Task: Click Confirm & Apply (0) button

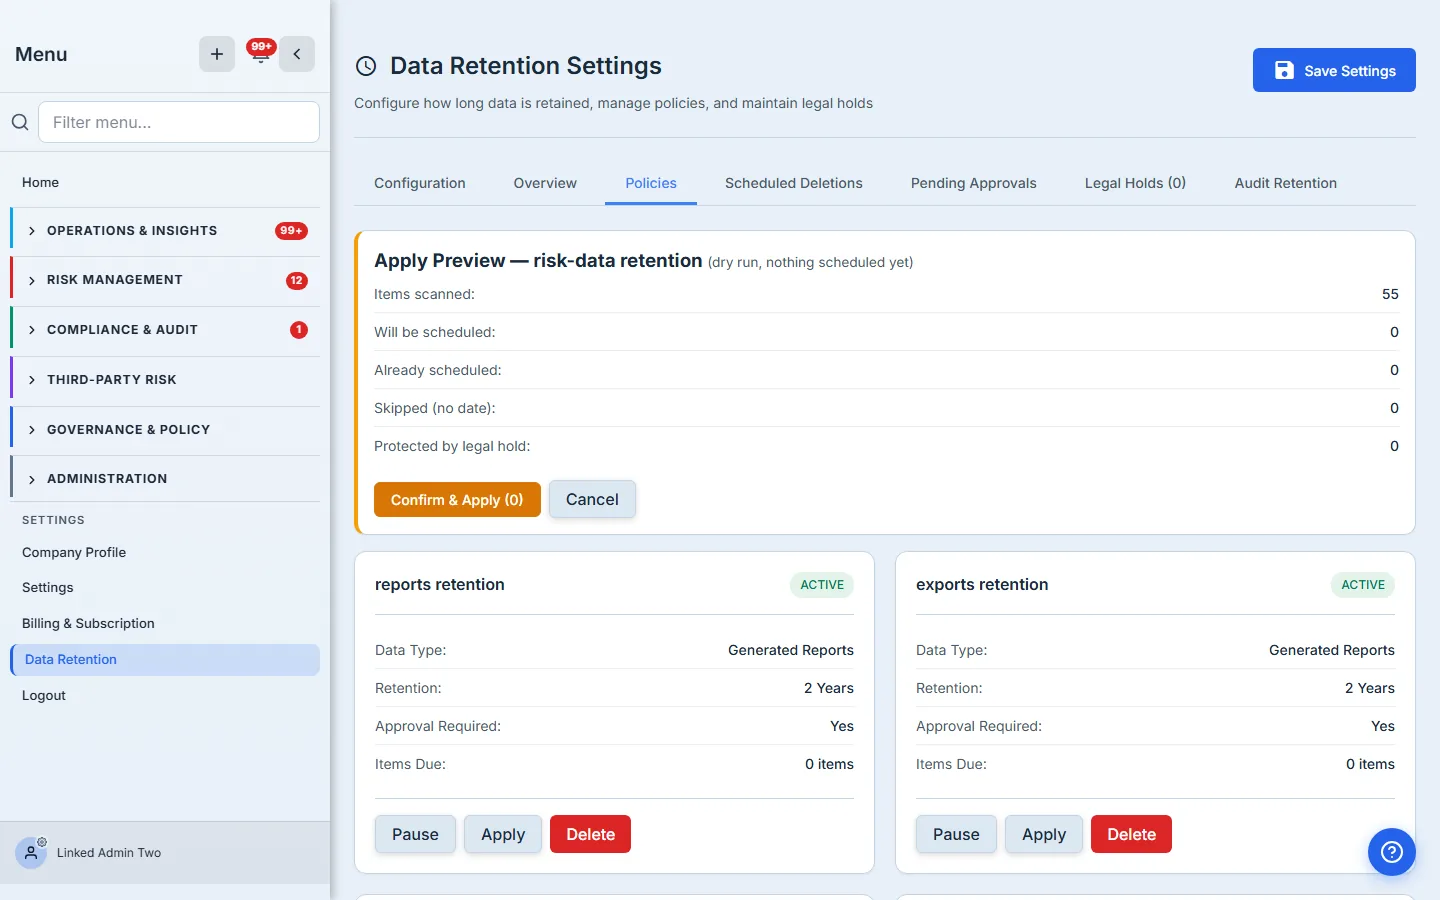Action: [457, 500]
